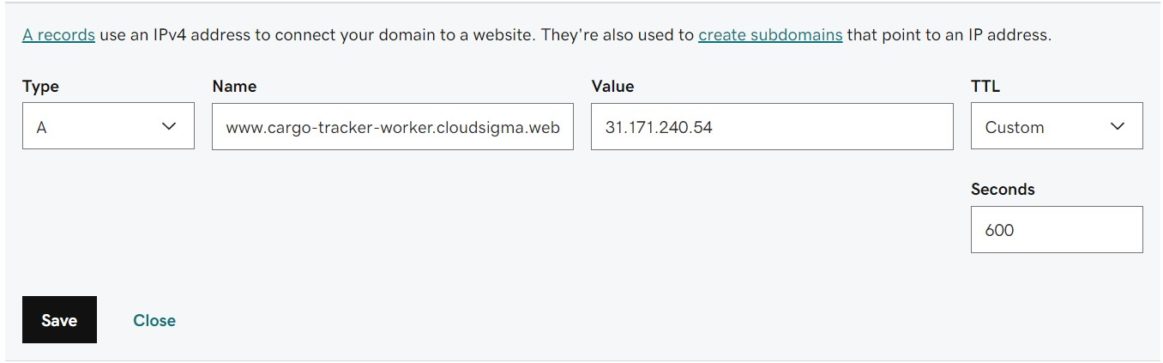This screenshot has width=1163, height=363.
Task: Focus the Name field with www.cargo-tracker-worker
Action: pyautogui.click(x=392, y=126)
